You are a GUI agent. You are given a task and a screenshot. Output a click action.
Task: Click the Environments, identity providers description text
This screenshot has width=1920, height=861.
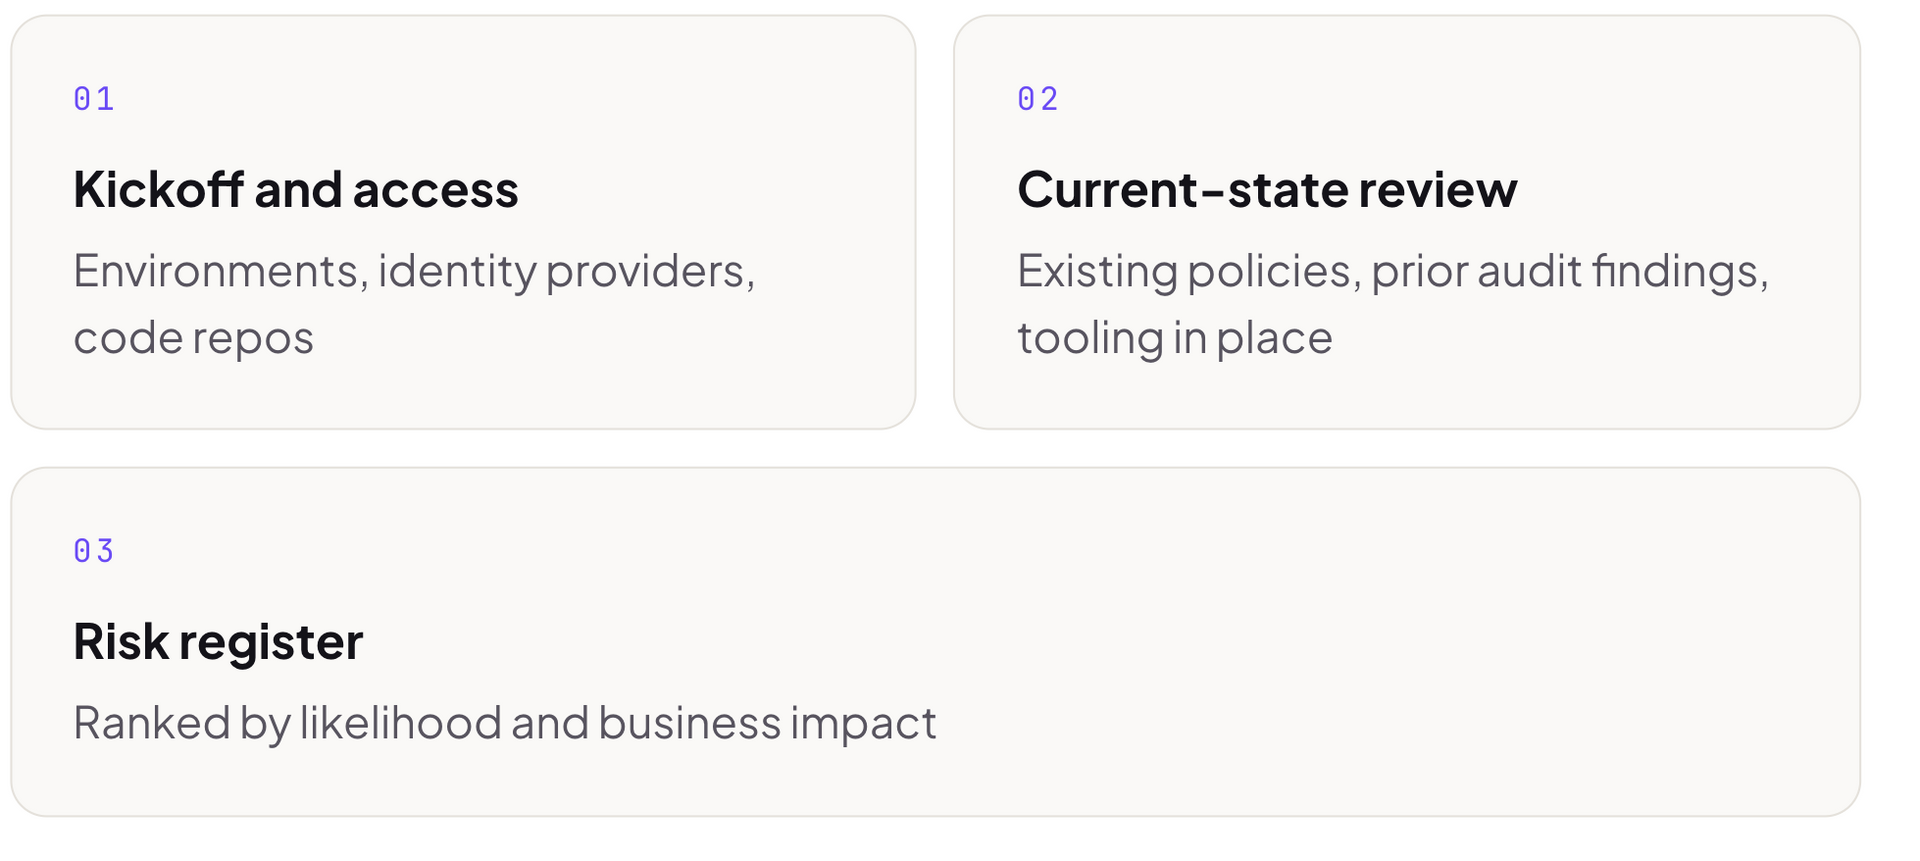(x=414, y=272)
